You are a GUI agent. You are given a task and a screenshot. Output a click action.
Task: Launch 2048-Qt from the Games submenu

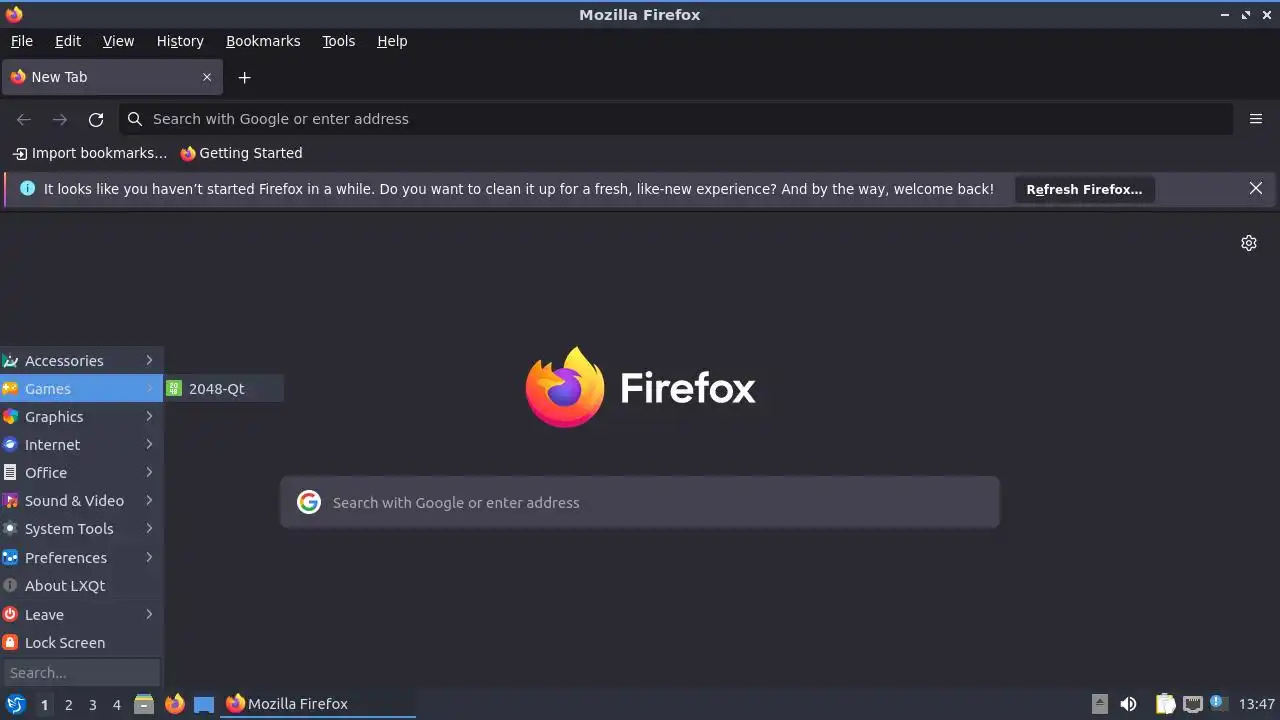click(x=225, y=389)
